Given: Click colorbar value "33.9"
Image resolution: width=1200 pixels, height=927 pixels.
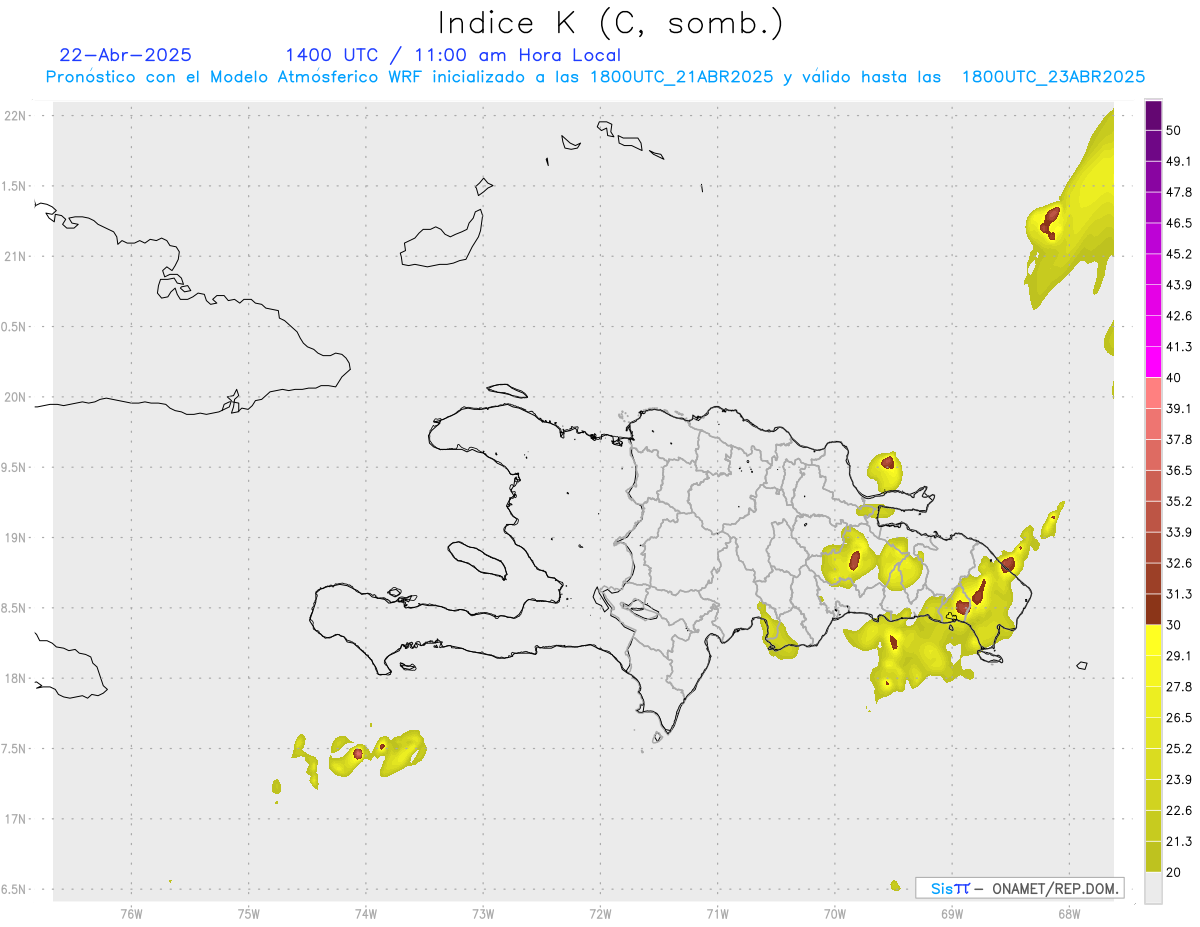Looking at the screenshot, I should (1179, 532).
